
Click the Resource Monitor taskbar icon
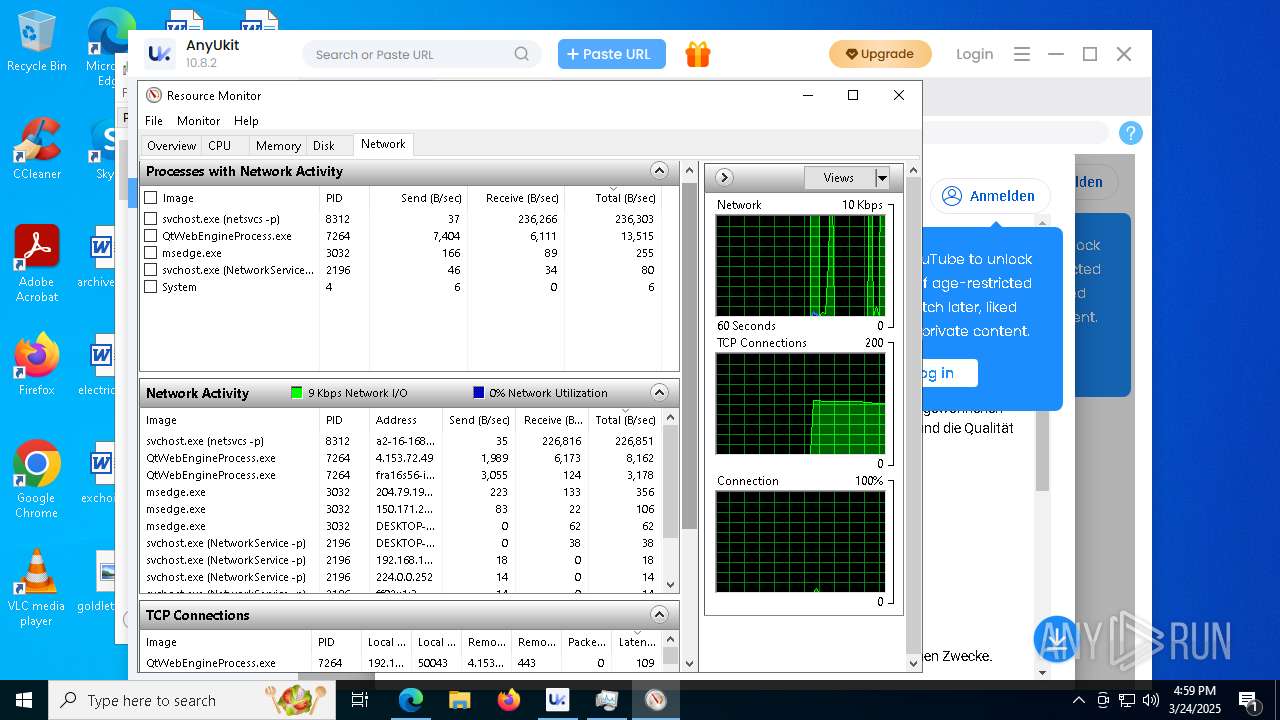[x=655, y=700]
